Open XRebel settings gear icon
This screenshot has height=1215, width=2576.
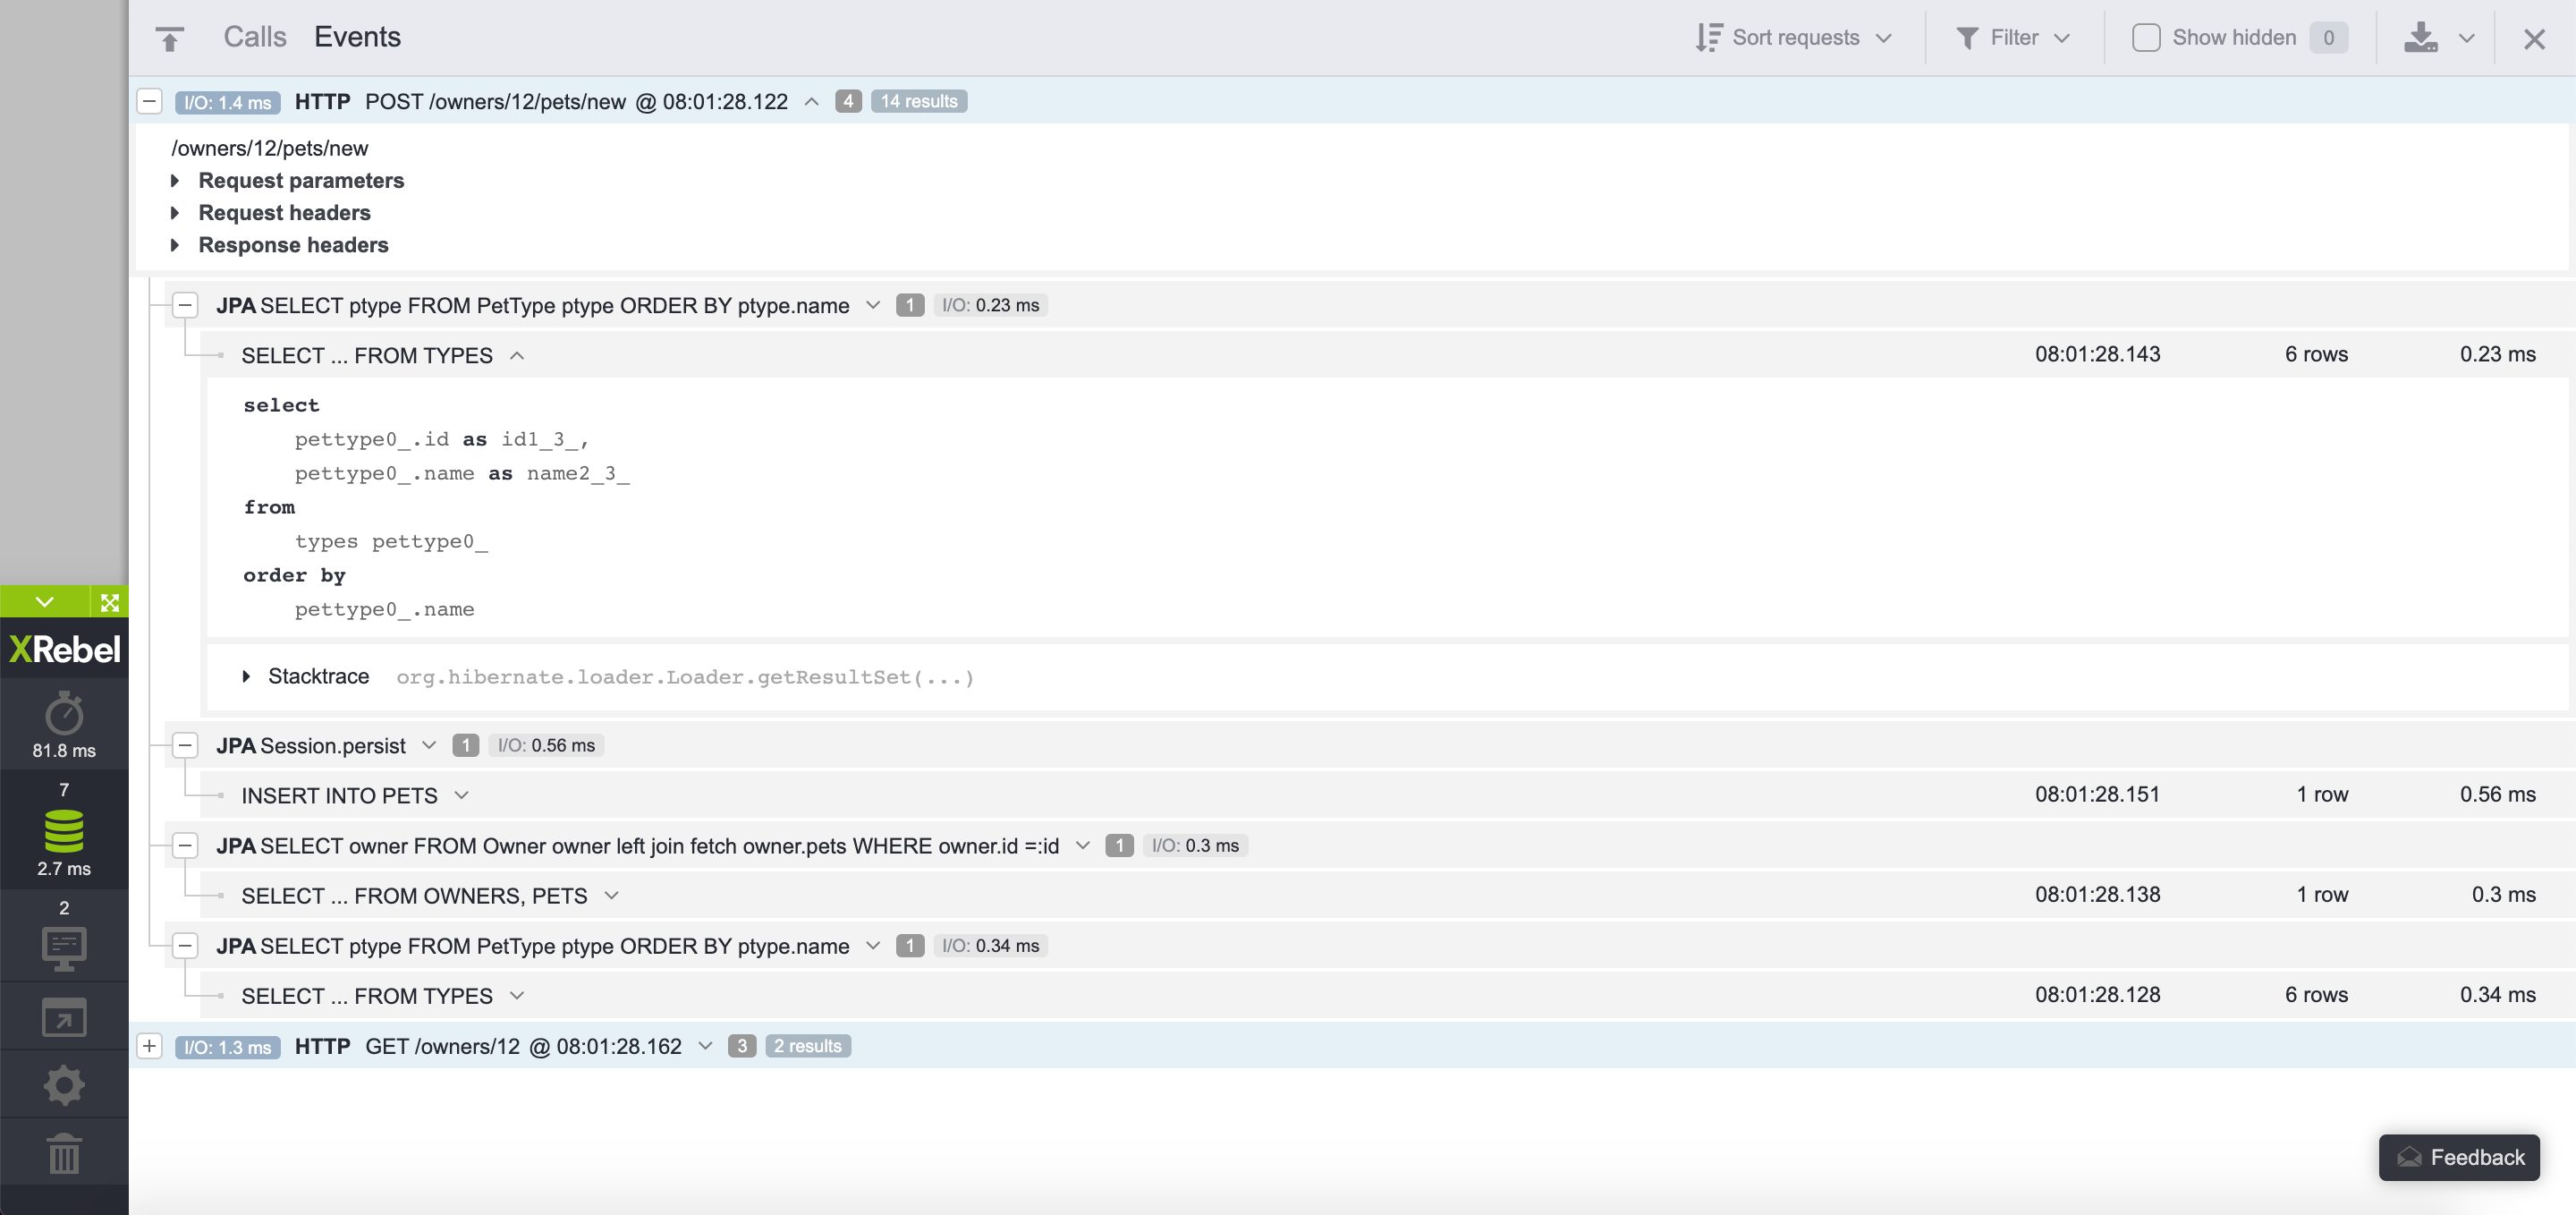[x=64, y=1085]
